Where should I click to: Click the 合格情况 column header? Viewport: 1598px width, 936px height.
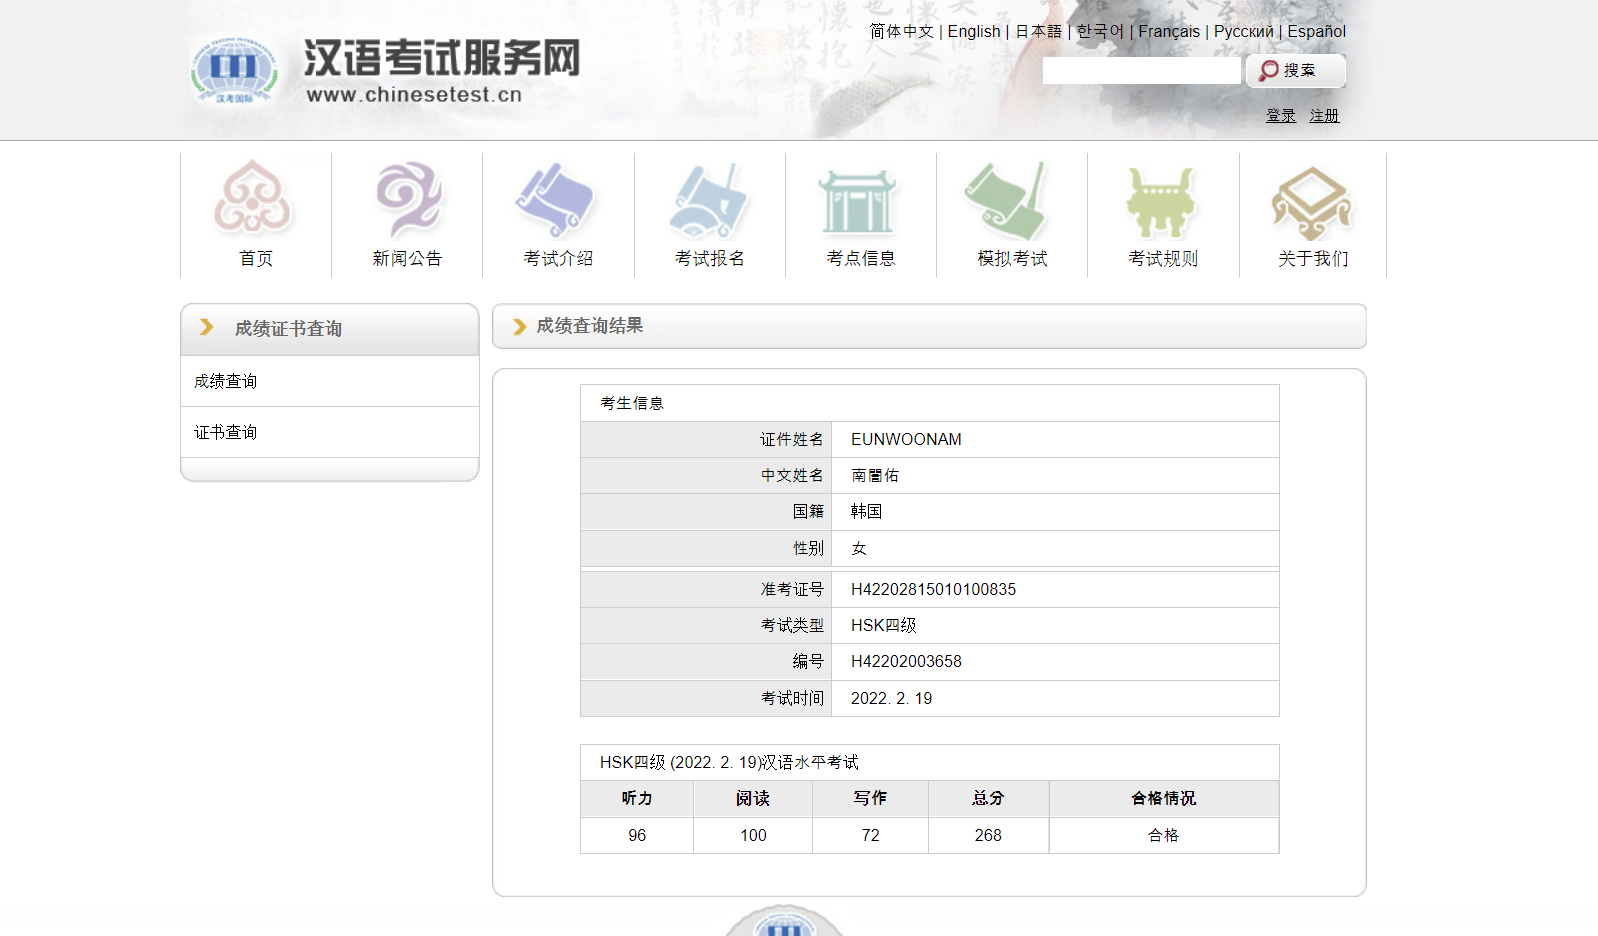[1163, 798]
